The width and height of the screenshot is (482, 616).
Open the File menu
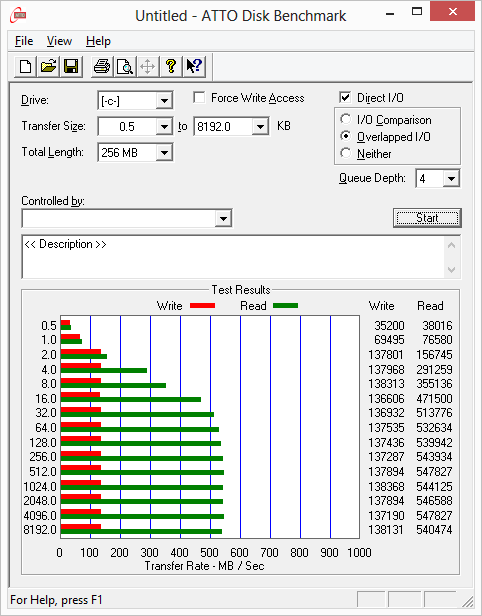[x=24, y=41]
